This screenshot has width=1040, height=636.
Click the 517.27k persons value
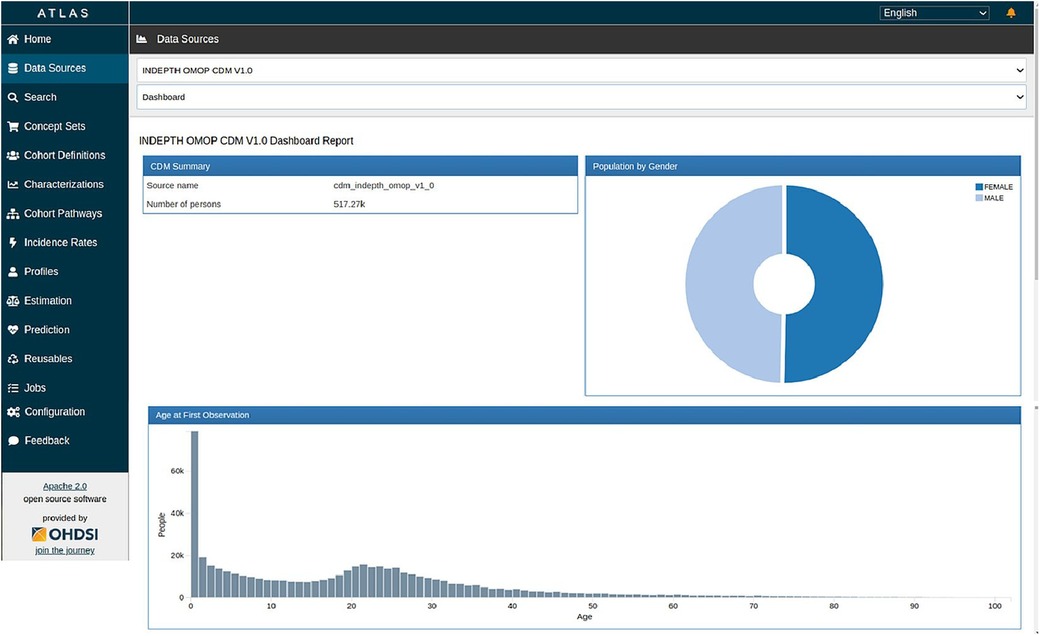point(349,204)
